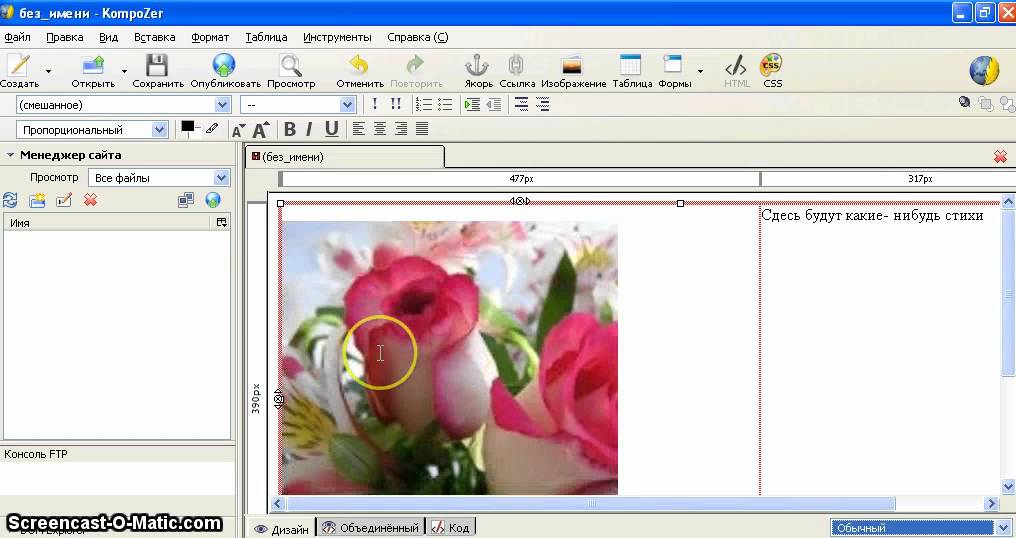Screen dimensions: 1016x538
Task: Align text to the right
Action: coord(401,129)
